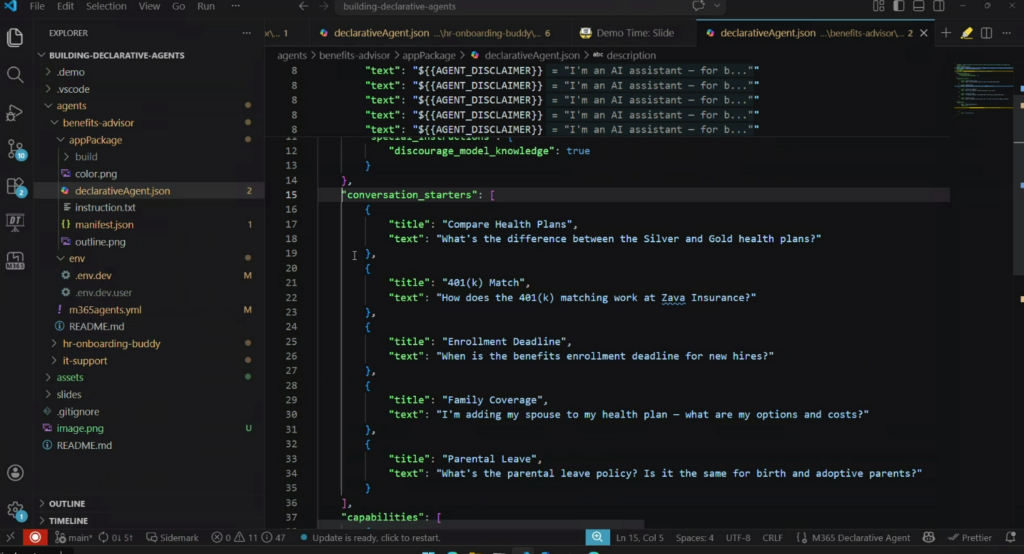Image resolution: width=1024 pixels, height=554 pixels.
Task: Open the Run and Debug view
Action: 15,112
